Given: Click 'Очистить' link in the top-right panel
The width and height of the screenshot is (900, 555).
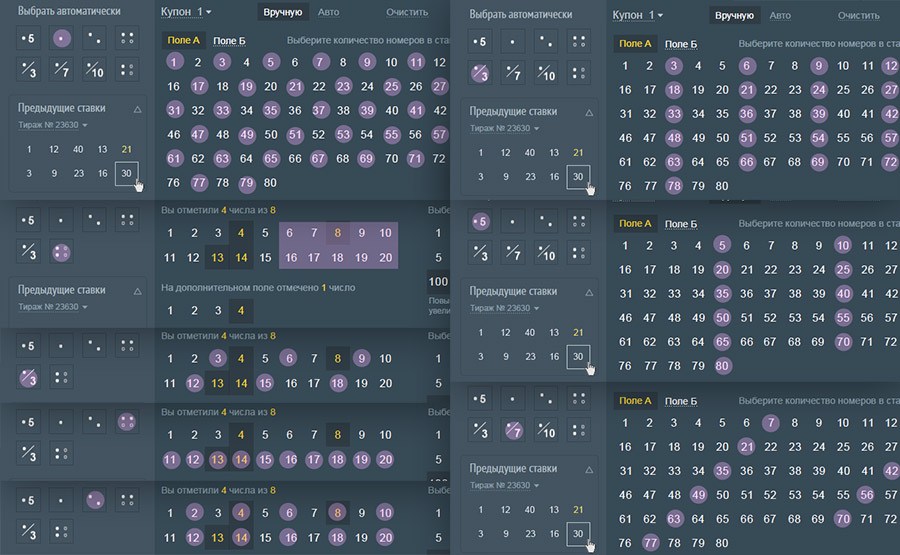Looking at the screenshot, I should pos(858,15).
